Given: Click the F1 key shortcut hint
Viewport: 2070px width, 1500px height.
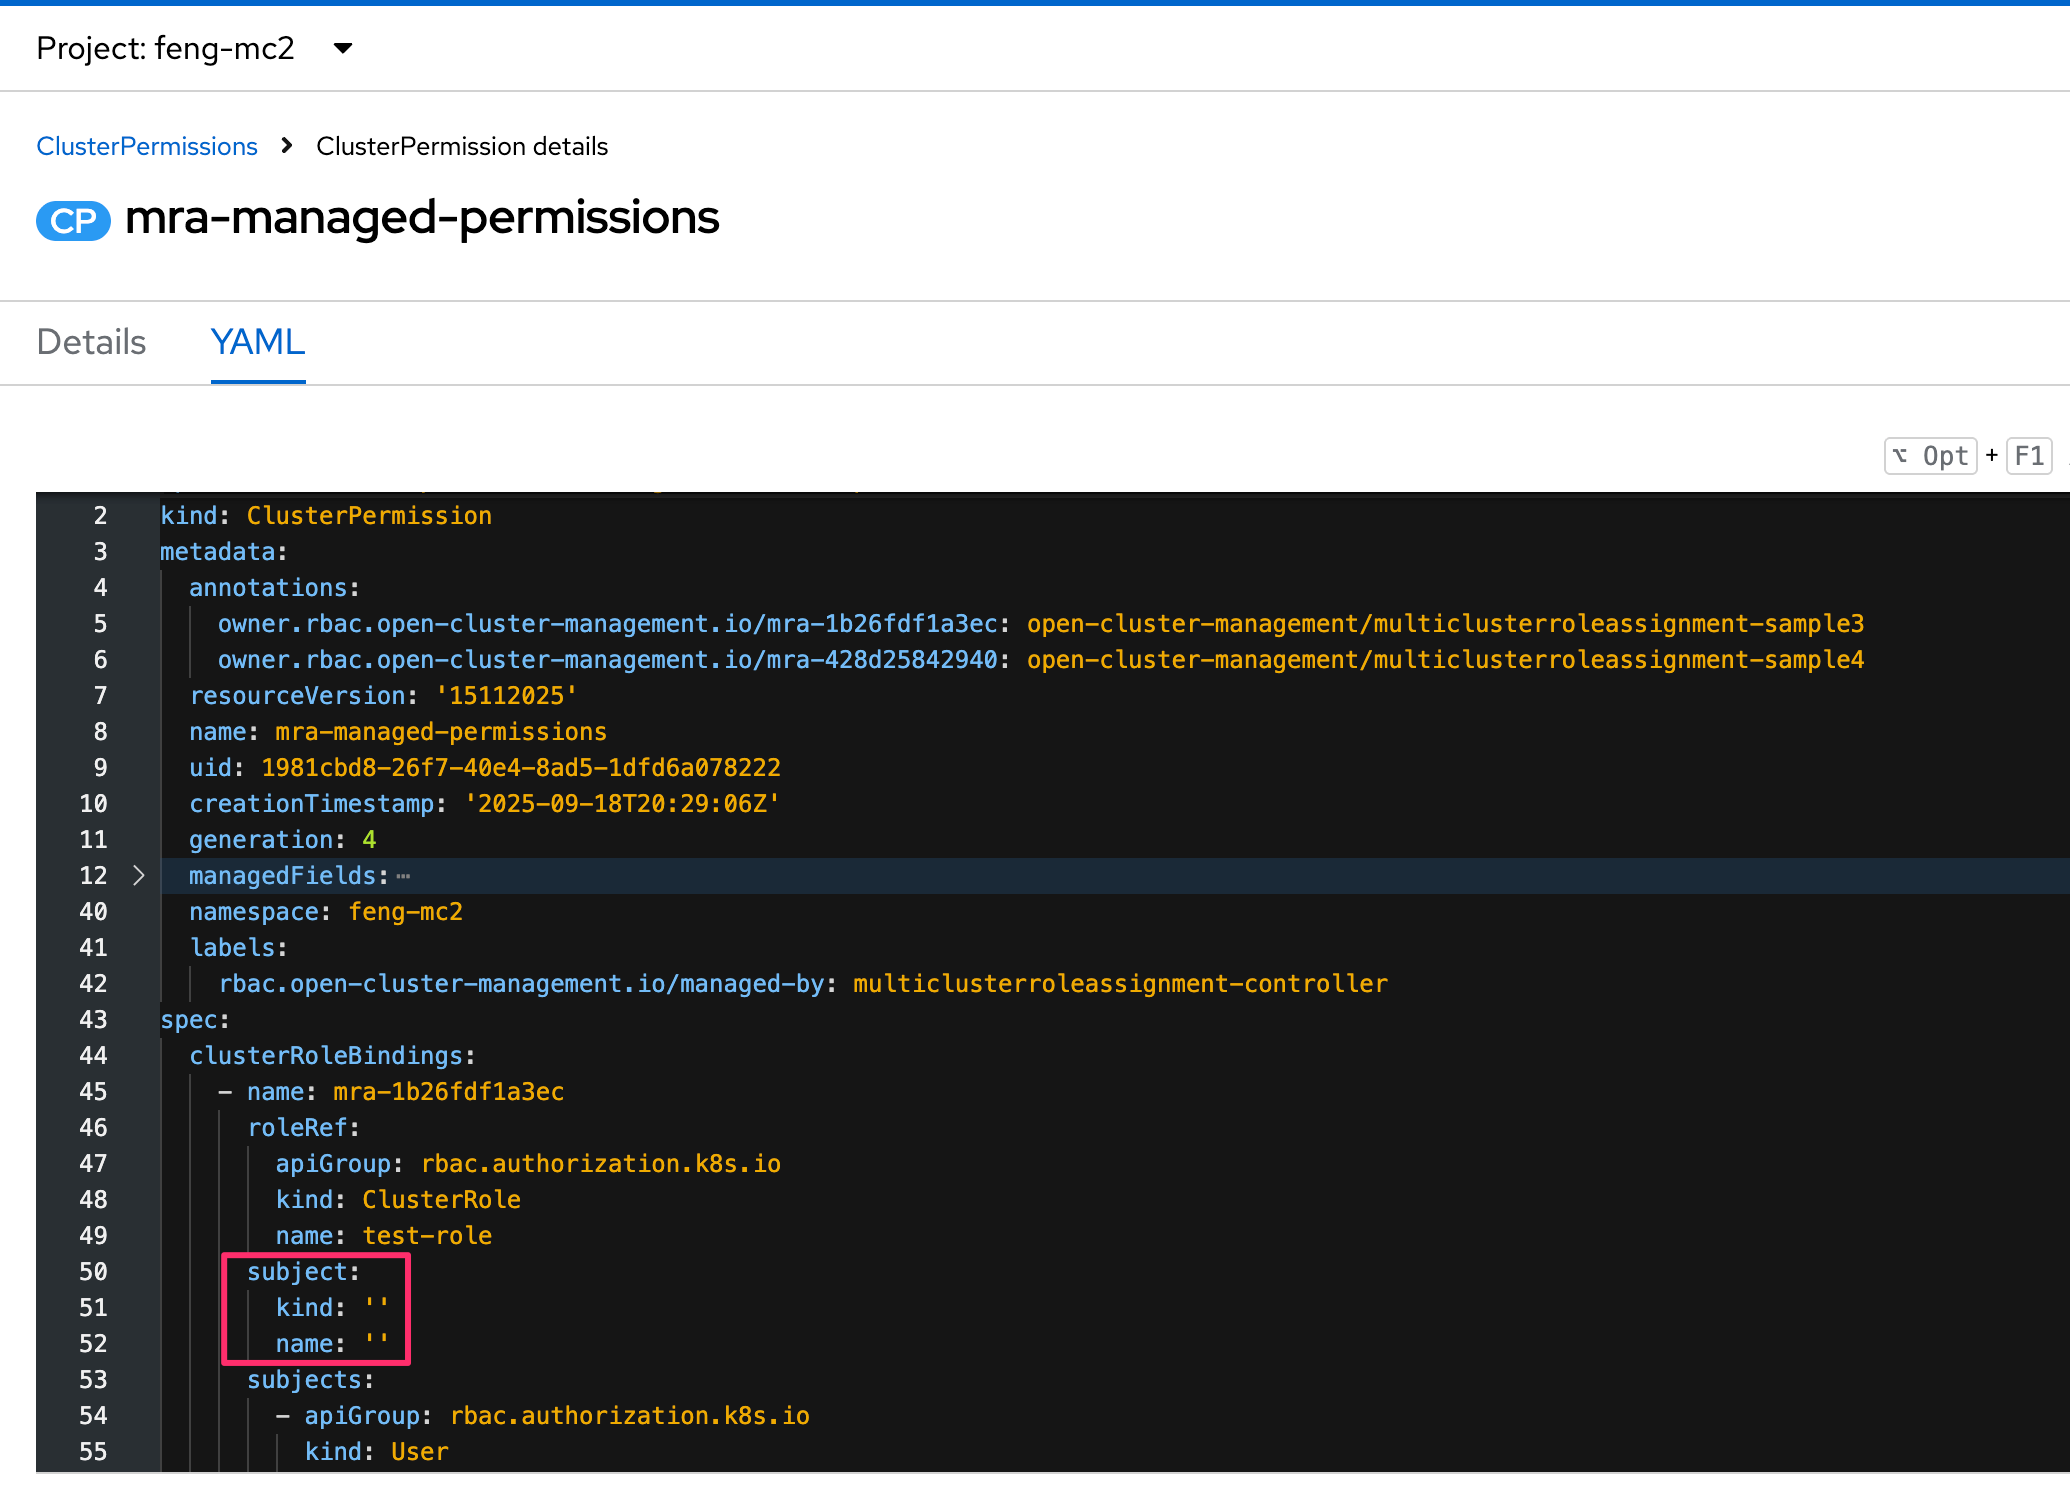Looking at the screenshot, I should coord(2029,456).
